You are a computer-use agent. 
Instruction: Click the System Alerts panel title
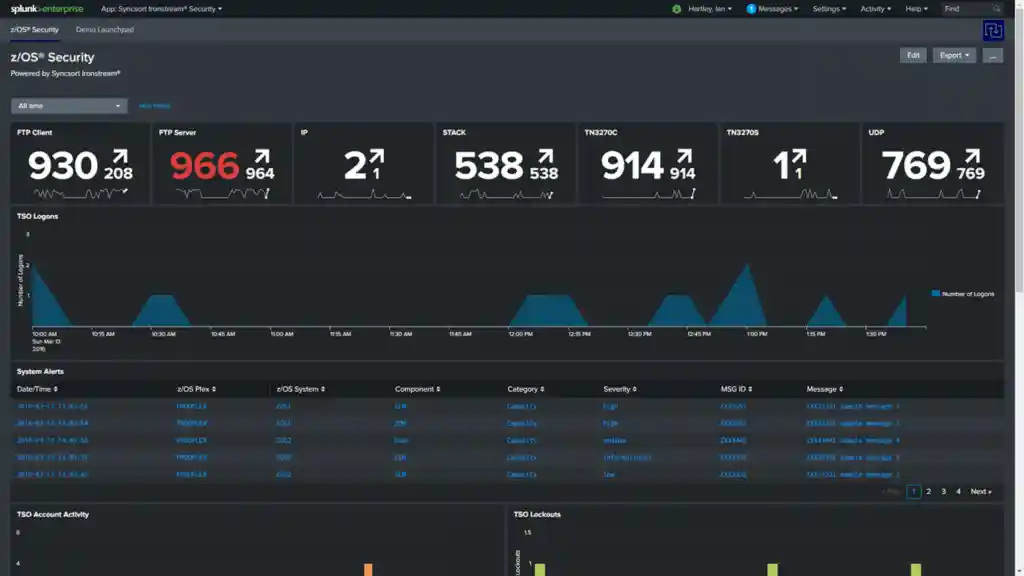[x=40, y=372]
